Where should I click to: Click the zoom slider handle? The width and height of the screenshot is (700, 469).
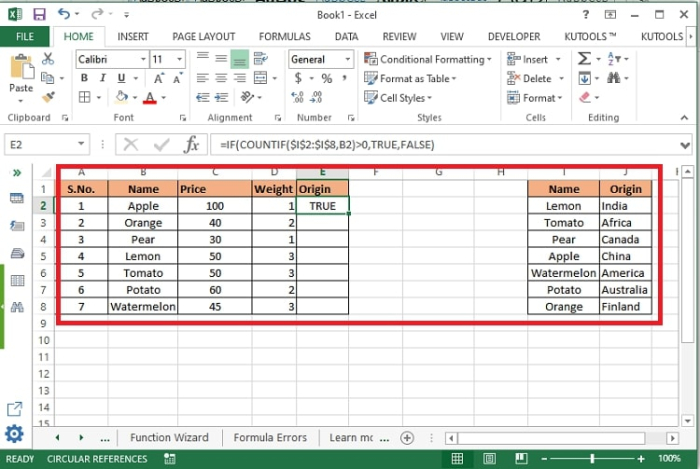pos(592,458)
